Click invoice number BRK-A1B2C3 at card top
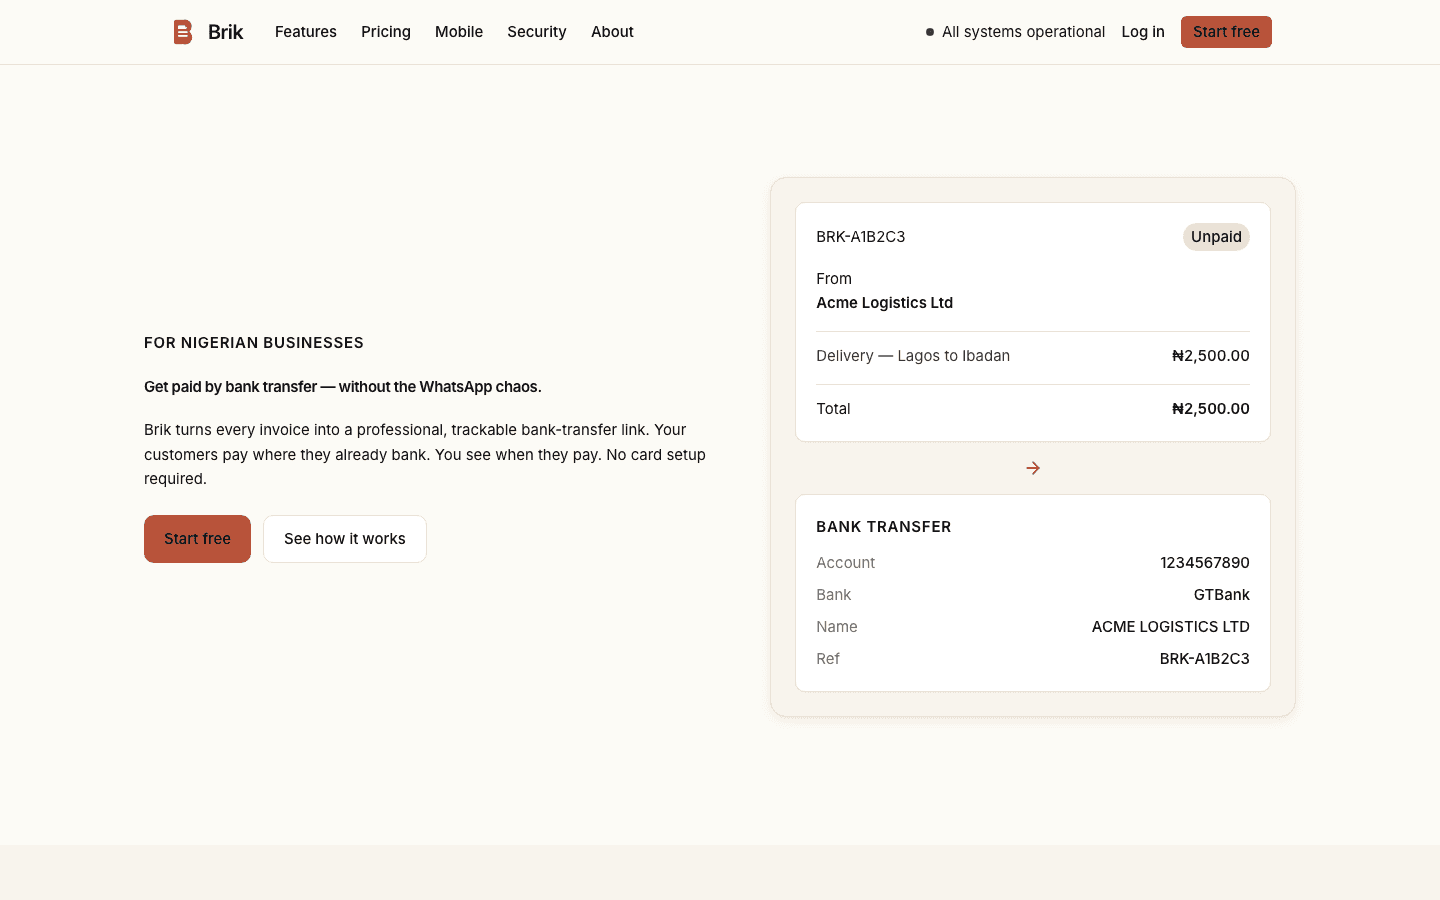This screenshot has width=1440, height=900. tap(861, 237)
